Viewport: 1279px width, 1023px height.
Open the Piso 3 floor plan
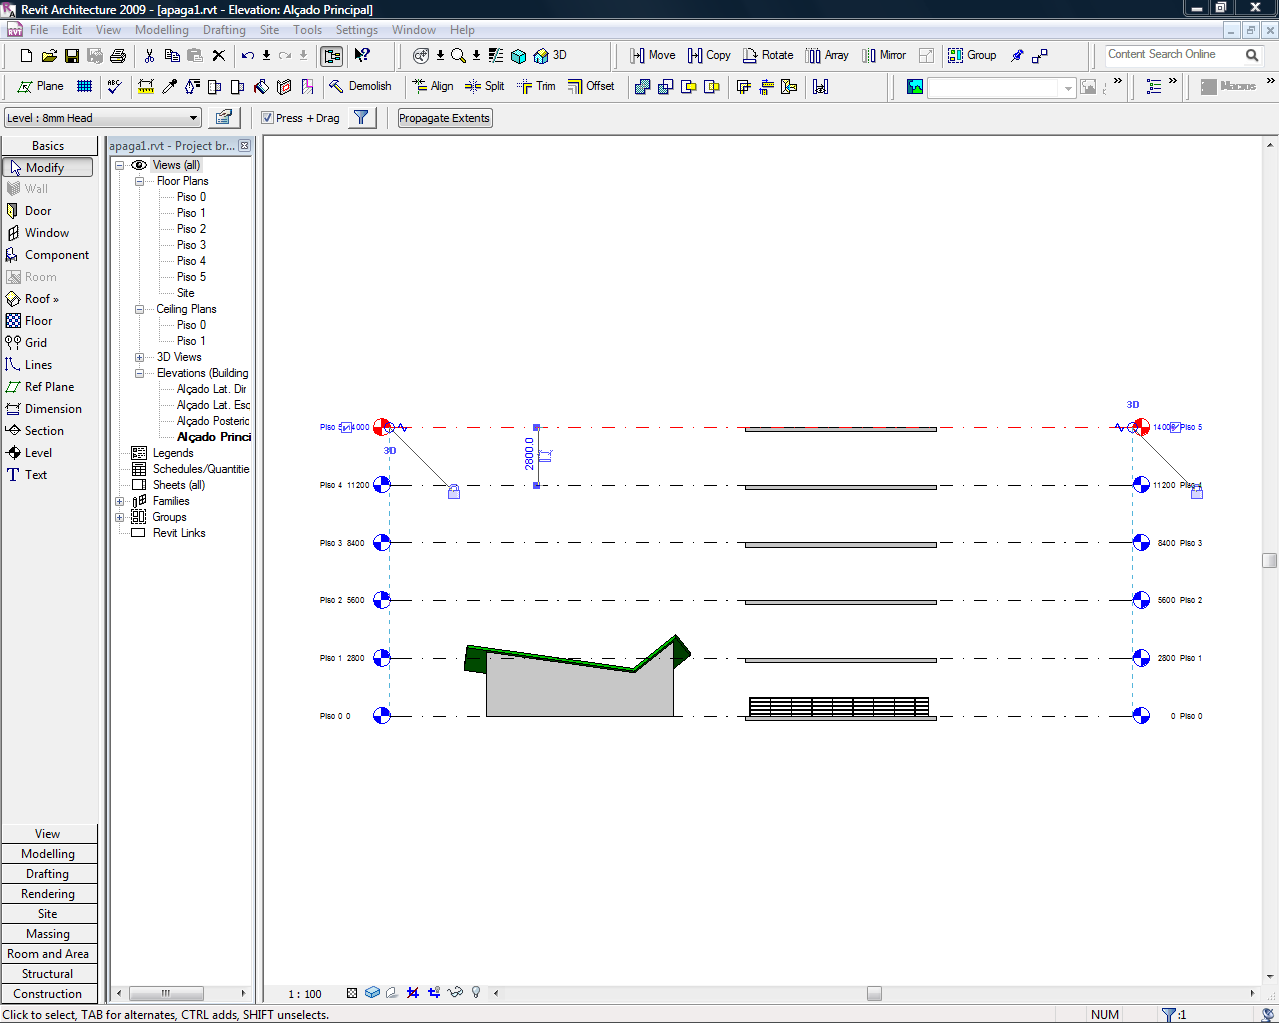coord(191,245)
